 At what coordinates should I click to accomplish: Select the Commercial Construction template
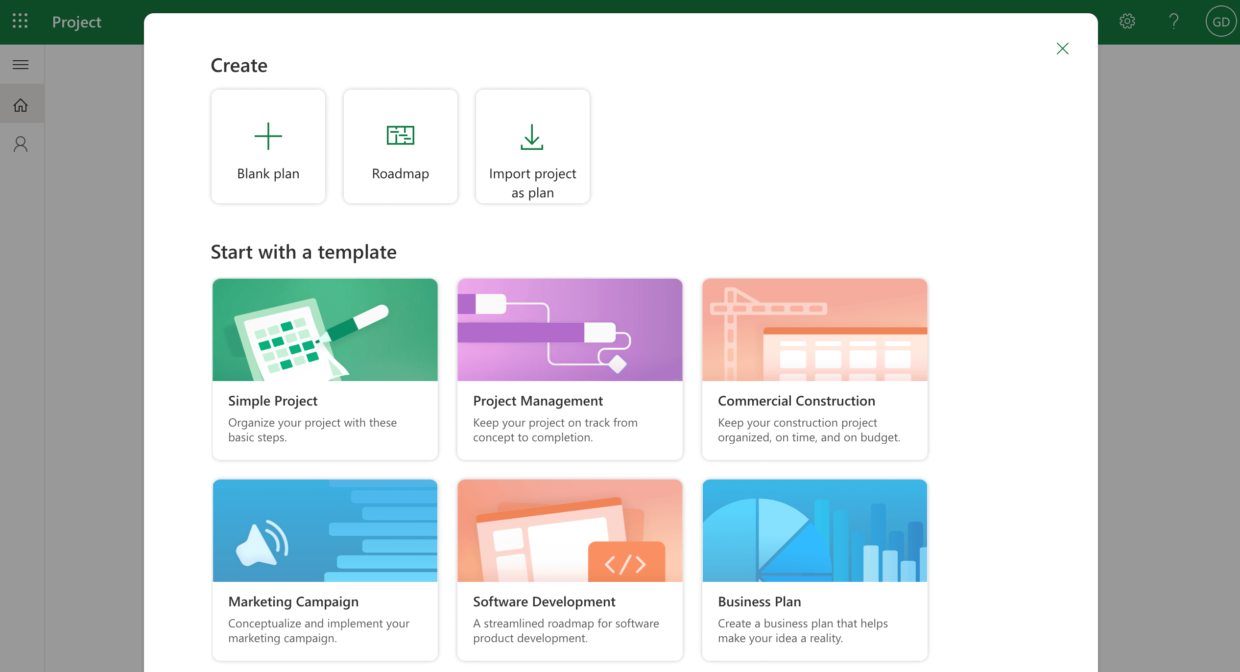coord(814,369)
